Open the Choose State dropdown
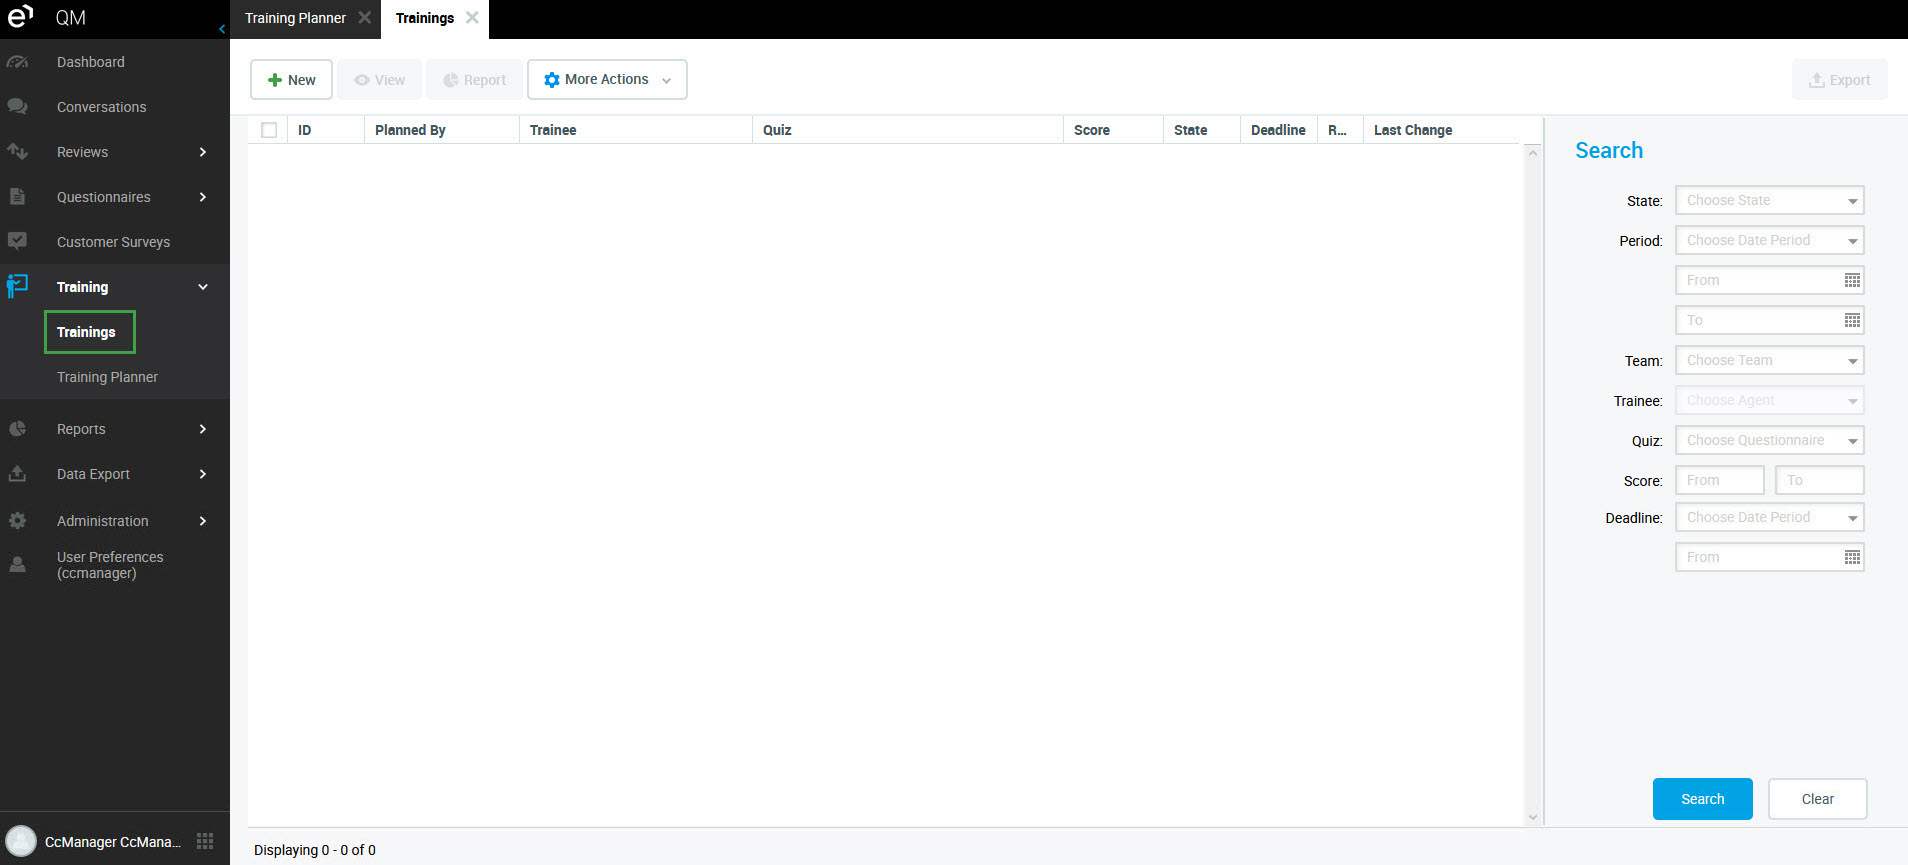 click(x=1769, y=201)
